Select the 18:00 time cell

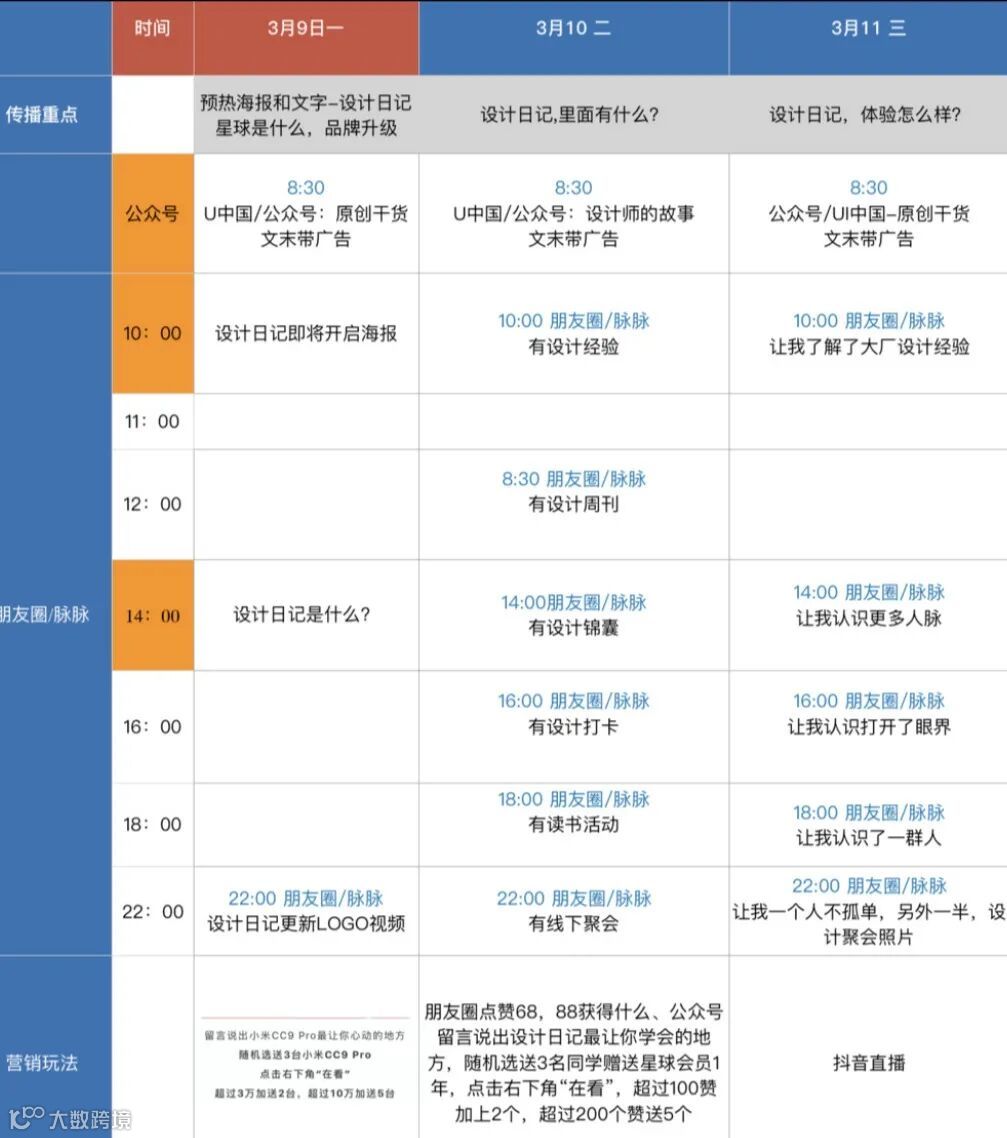point(152,824)
